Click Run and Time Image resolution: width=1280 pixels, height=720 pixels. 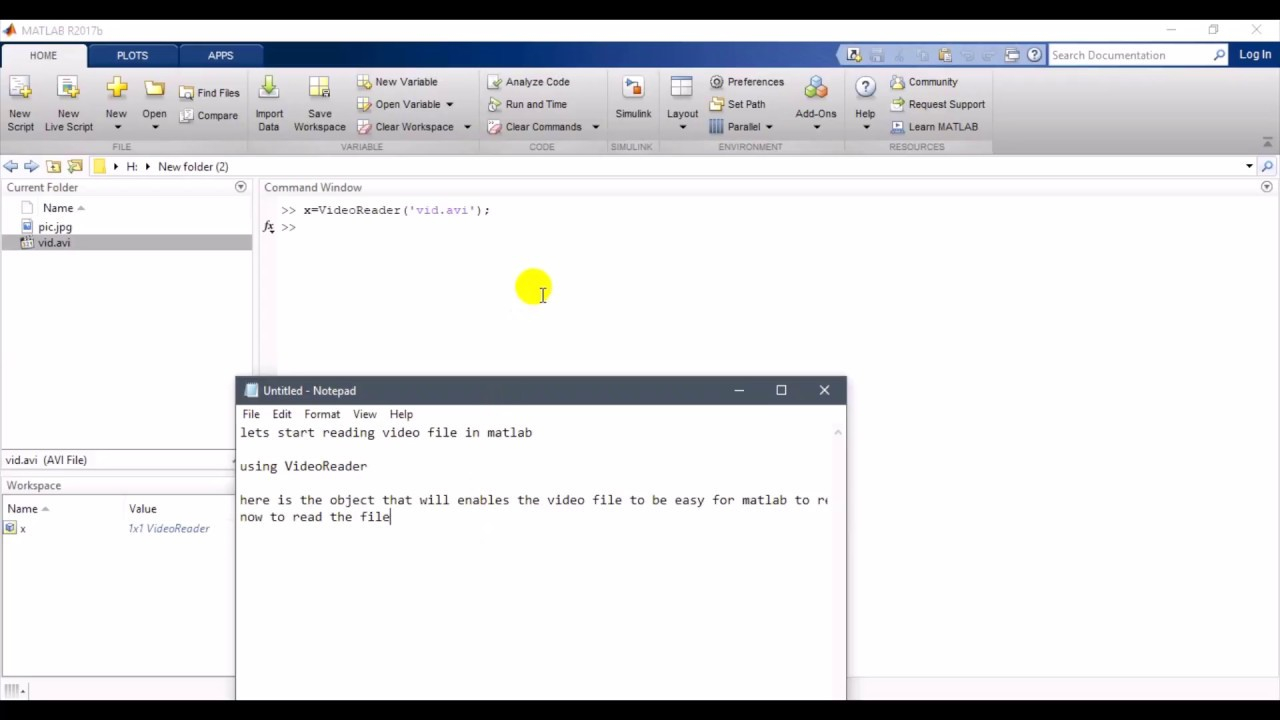pyautogui.click(x=527, y=104)
